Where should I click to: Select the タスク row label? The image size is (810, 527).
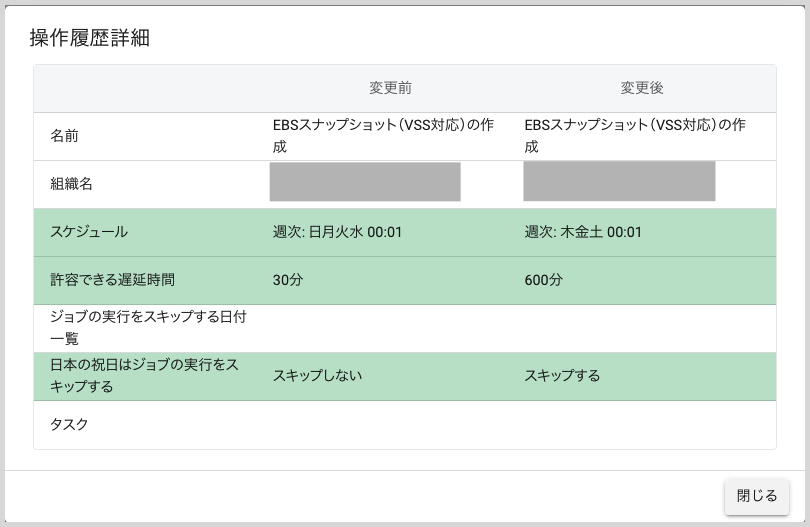69,424
